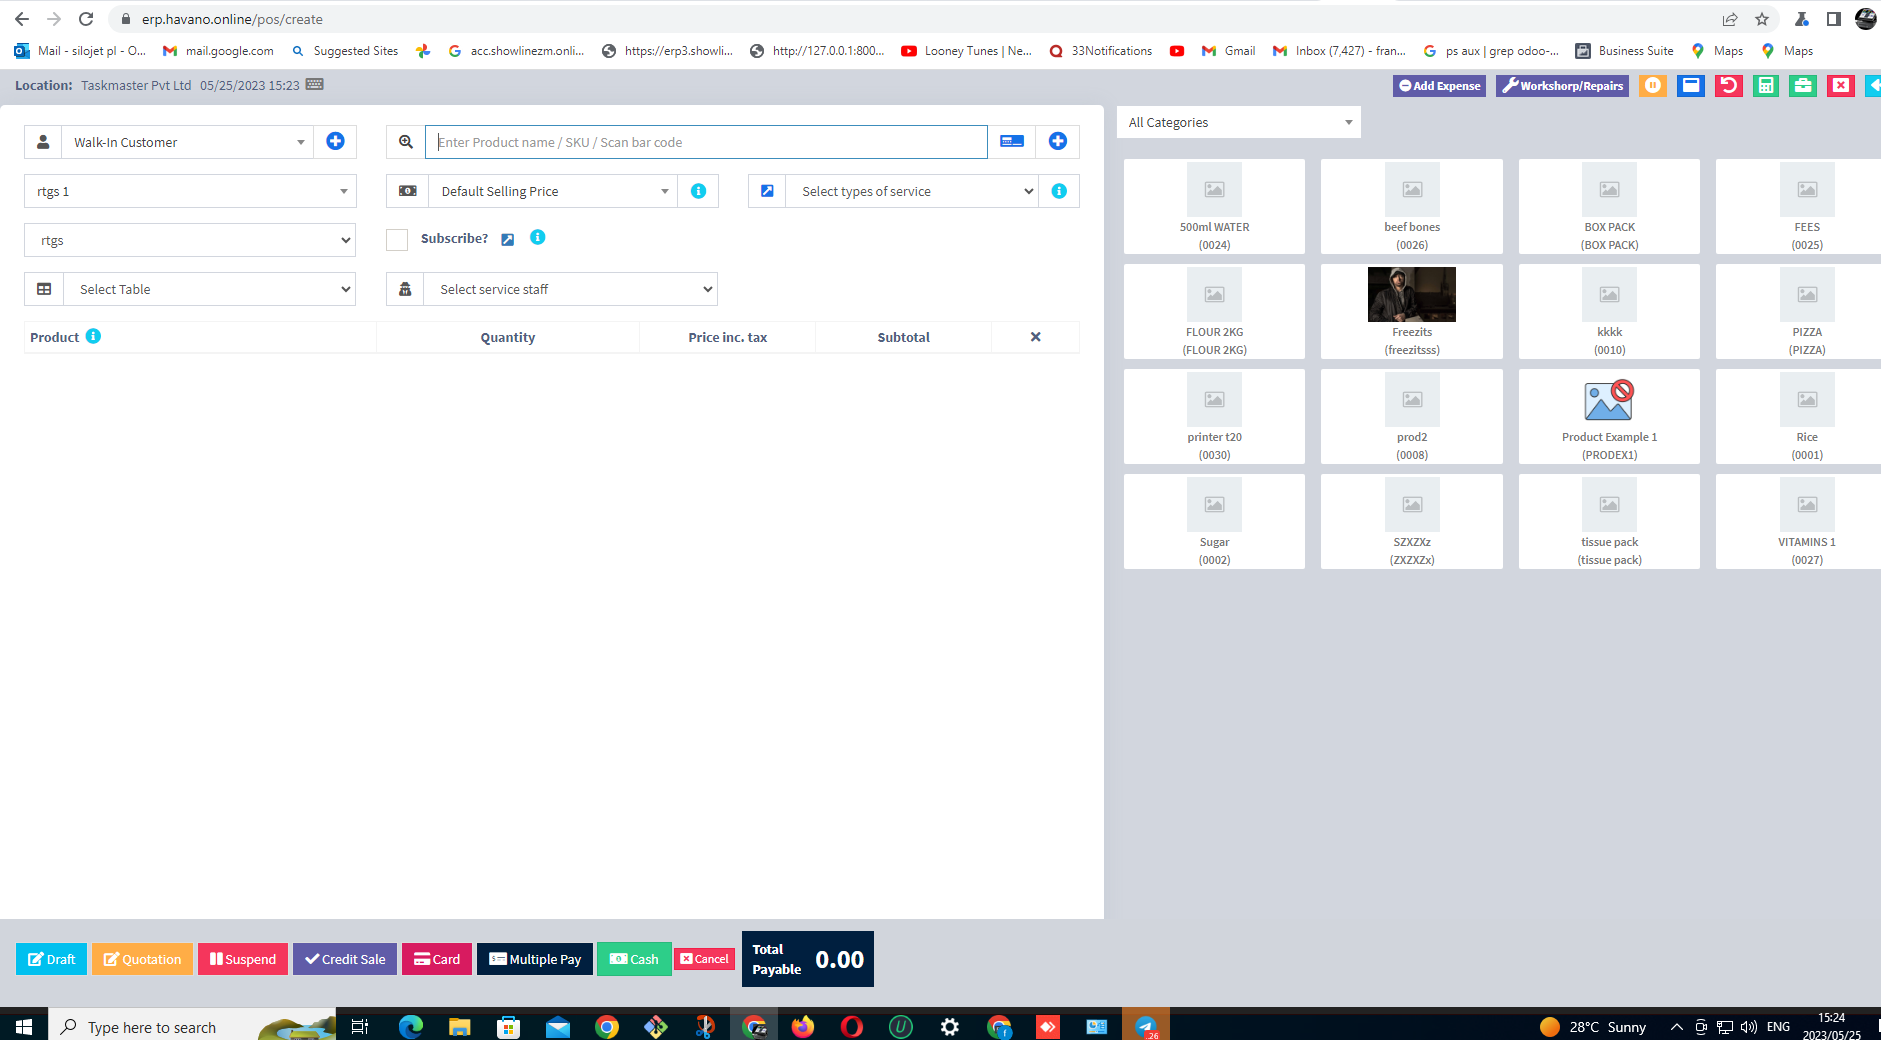Expand the Select Table dropdown

[209, 289]
